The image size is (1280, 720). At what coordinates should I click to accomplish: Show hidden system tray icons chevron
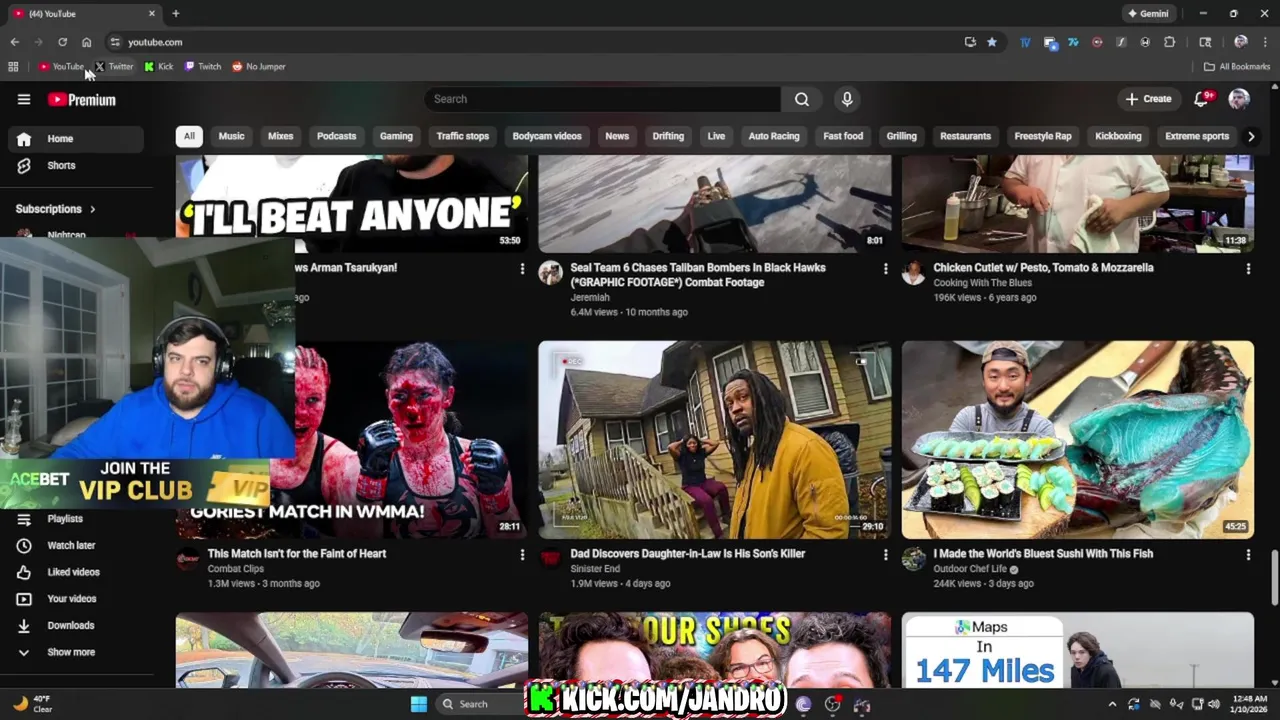tap(1112, 704)
